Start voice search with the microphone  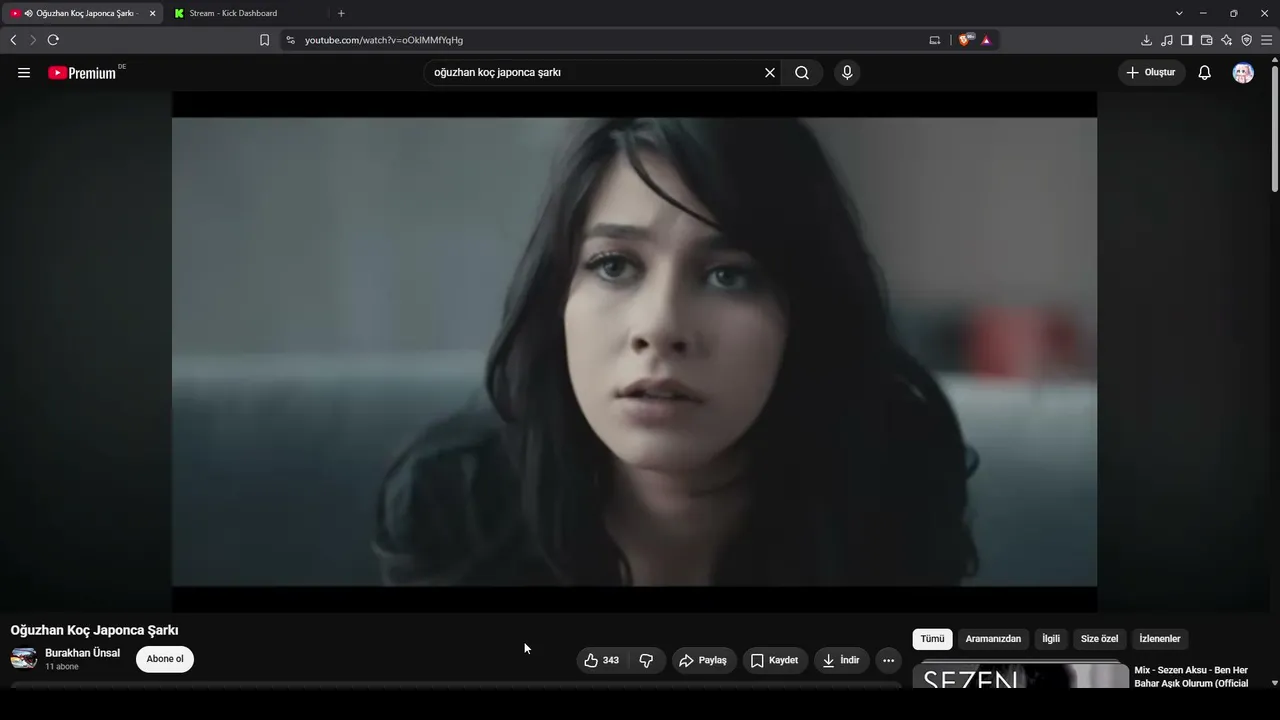pos(847,73)
